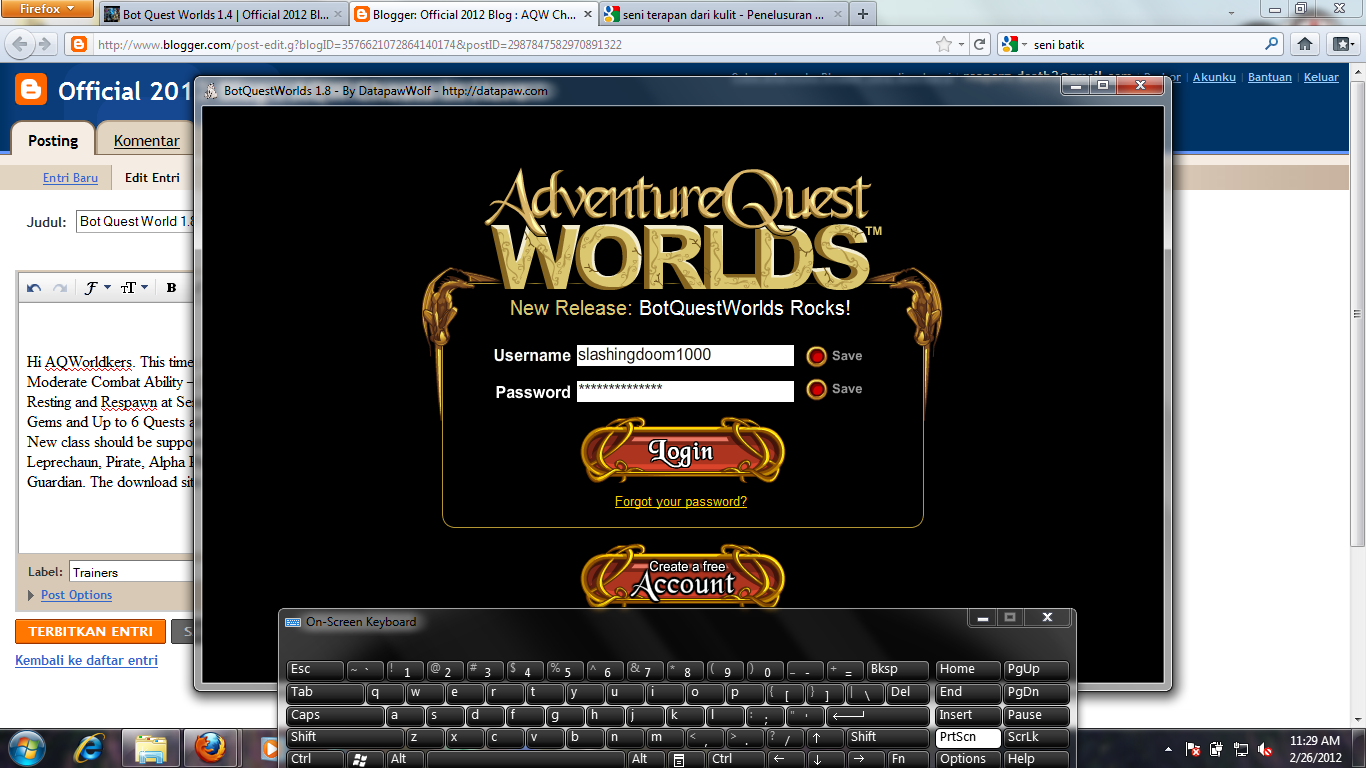Open Windows Explorer from the taskbar
Image resolution: width=1366 pixels, height=768 pixels.
(x=150, y=748)
